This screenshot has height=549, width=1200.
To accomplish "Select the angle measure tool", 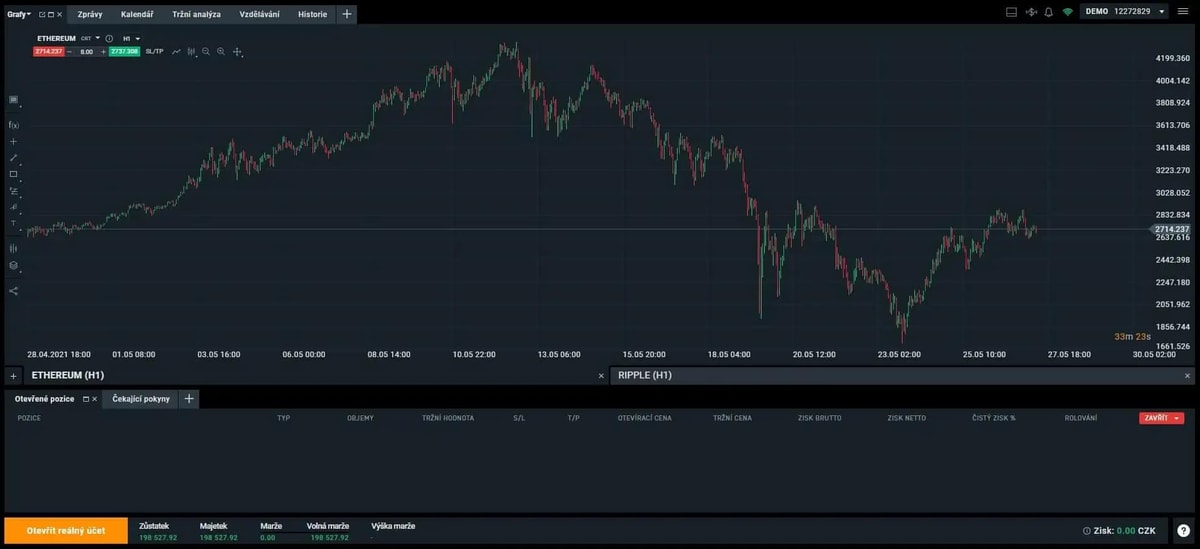I will pyautogui.click(x=13, y=206).
